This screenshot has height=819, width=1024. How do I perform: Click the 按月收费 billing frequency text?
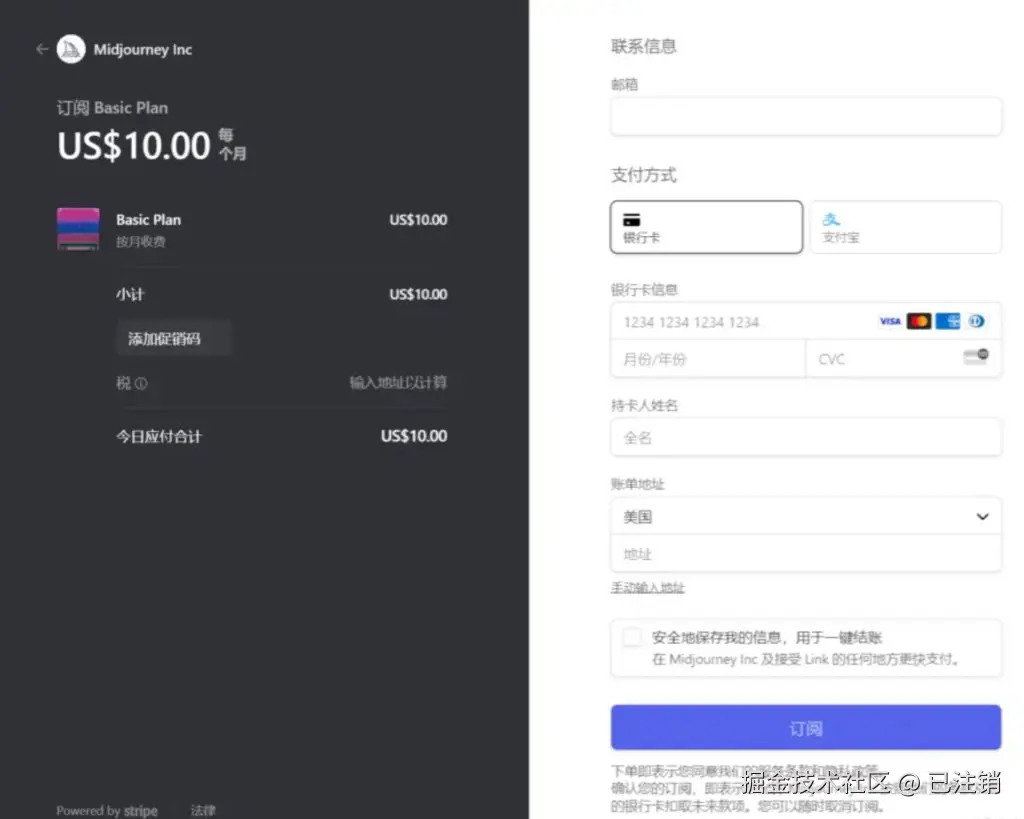pos(141,242)
